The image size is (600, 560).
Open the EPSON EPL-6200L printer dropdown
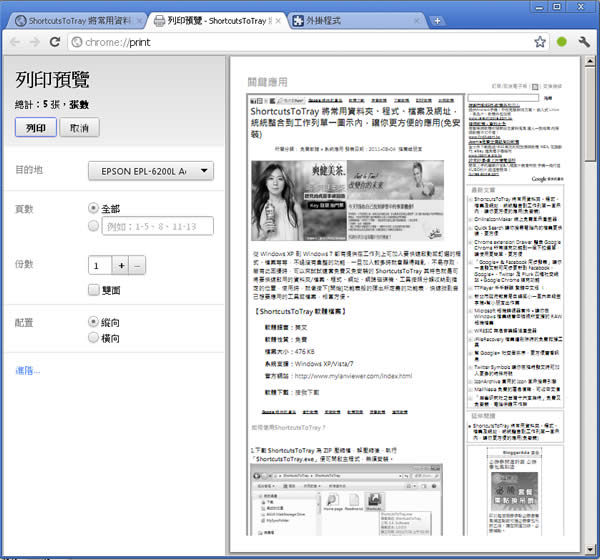coord(151,172)
